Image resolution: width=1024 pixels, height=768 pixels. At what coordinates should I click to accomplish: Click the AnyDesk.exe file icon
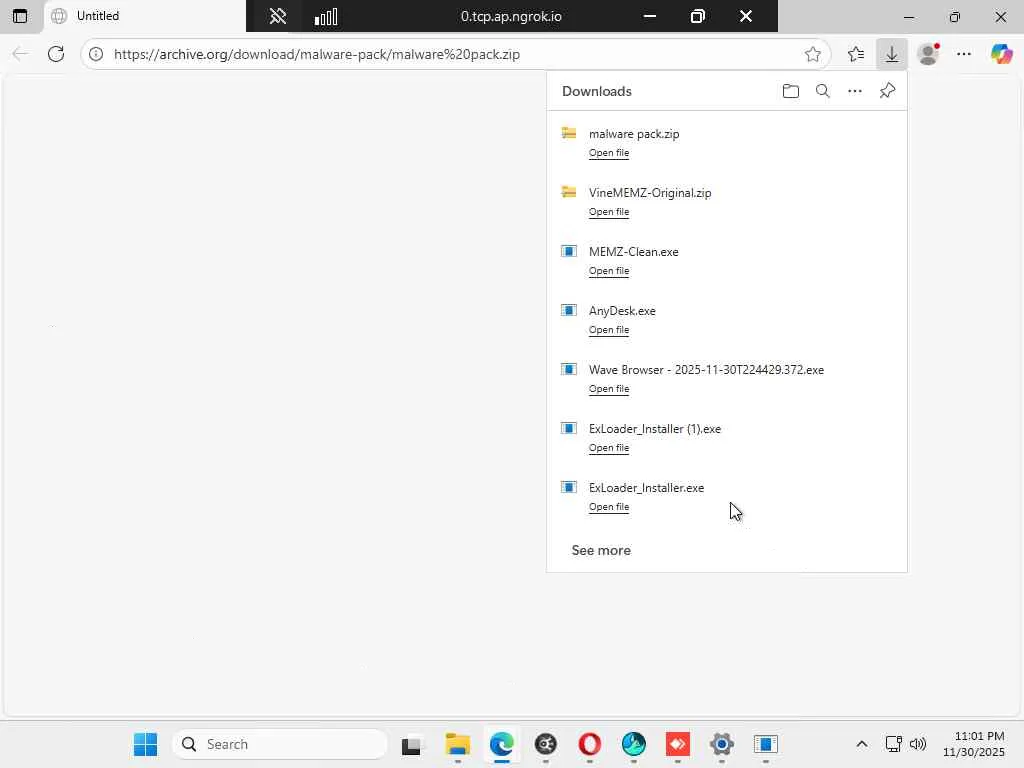(569, 310)
